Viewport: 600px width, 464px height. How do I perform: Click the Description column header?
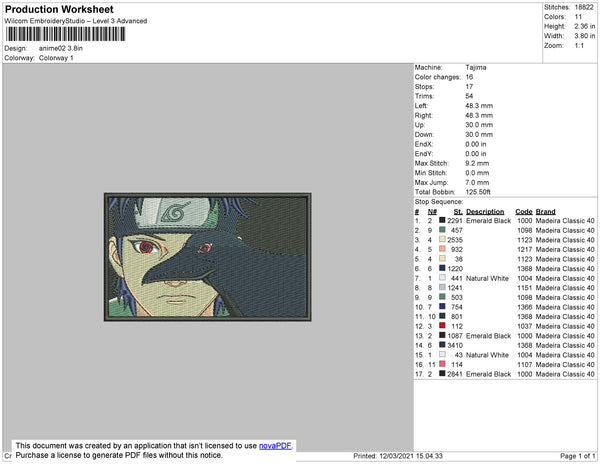pos(485,212)
